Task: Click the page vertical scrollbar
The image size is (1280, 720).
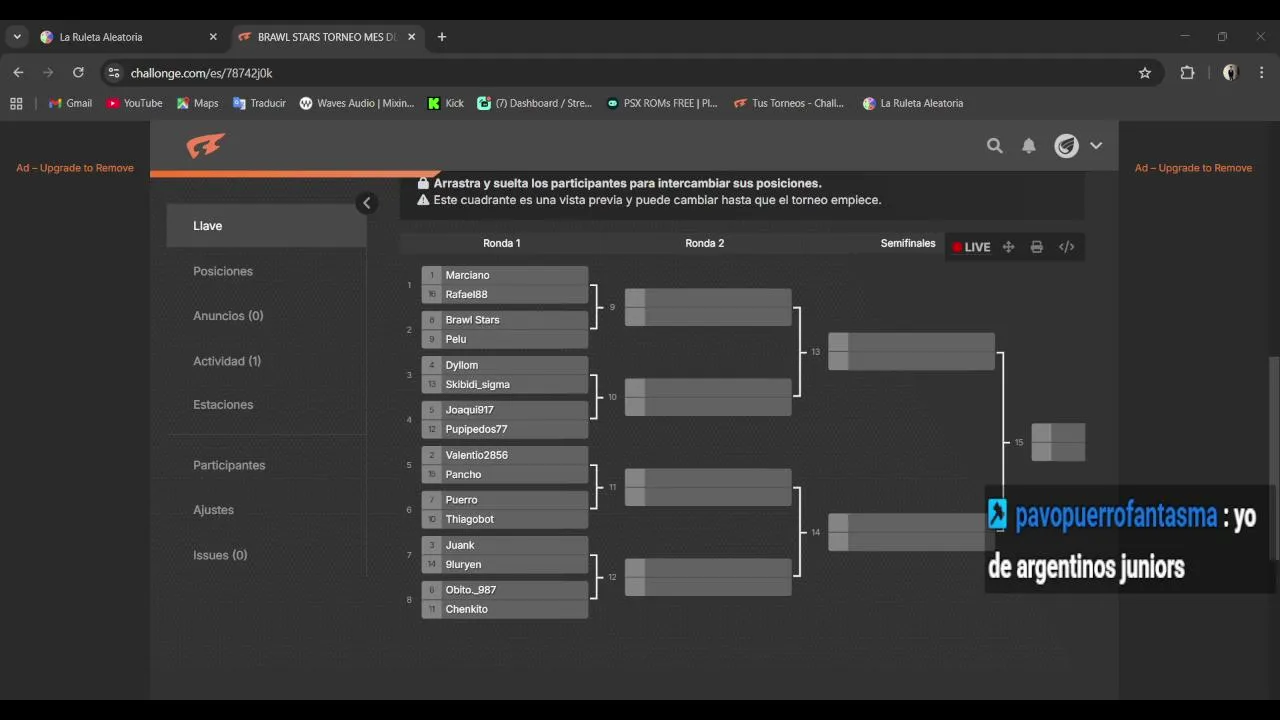Action: tap(1274, 460)
